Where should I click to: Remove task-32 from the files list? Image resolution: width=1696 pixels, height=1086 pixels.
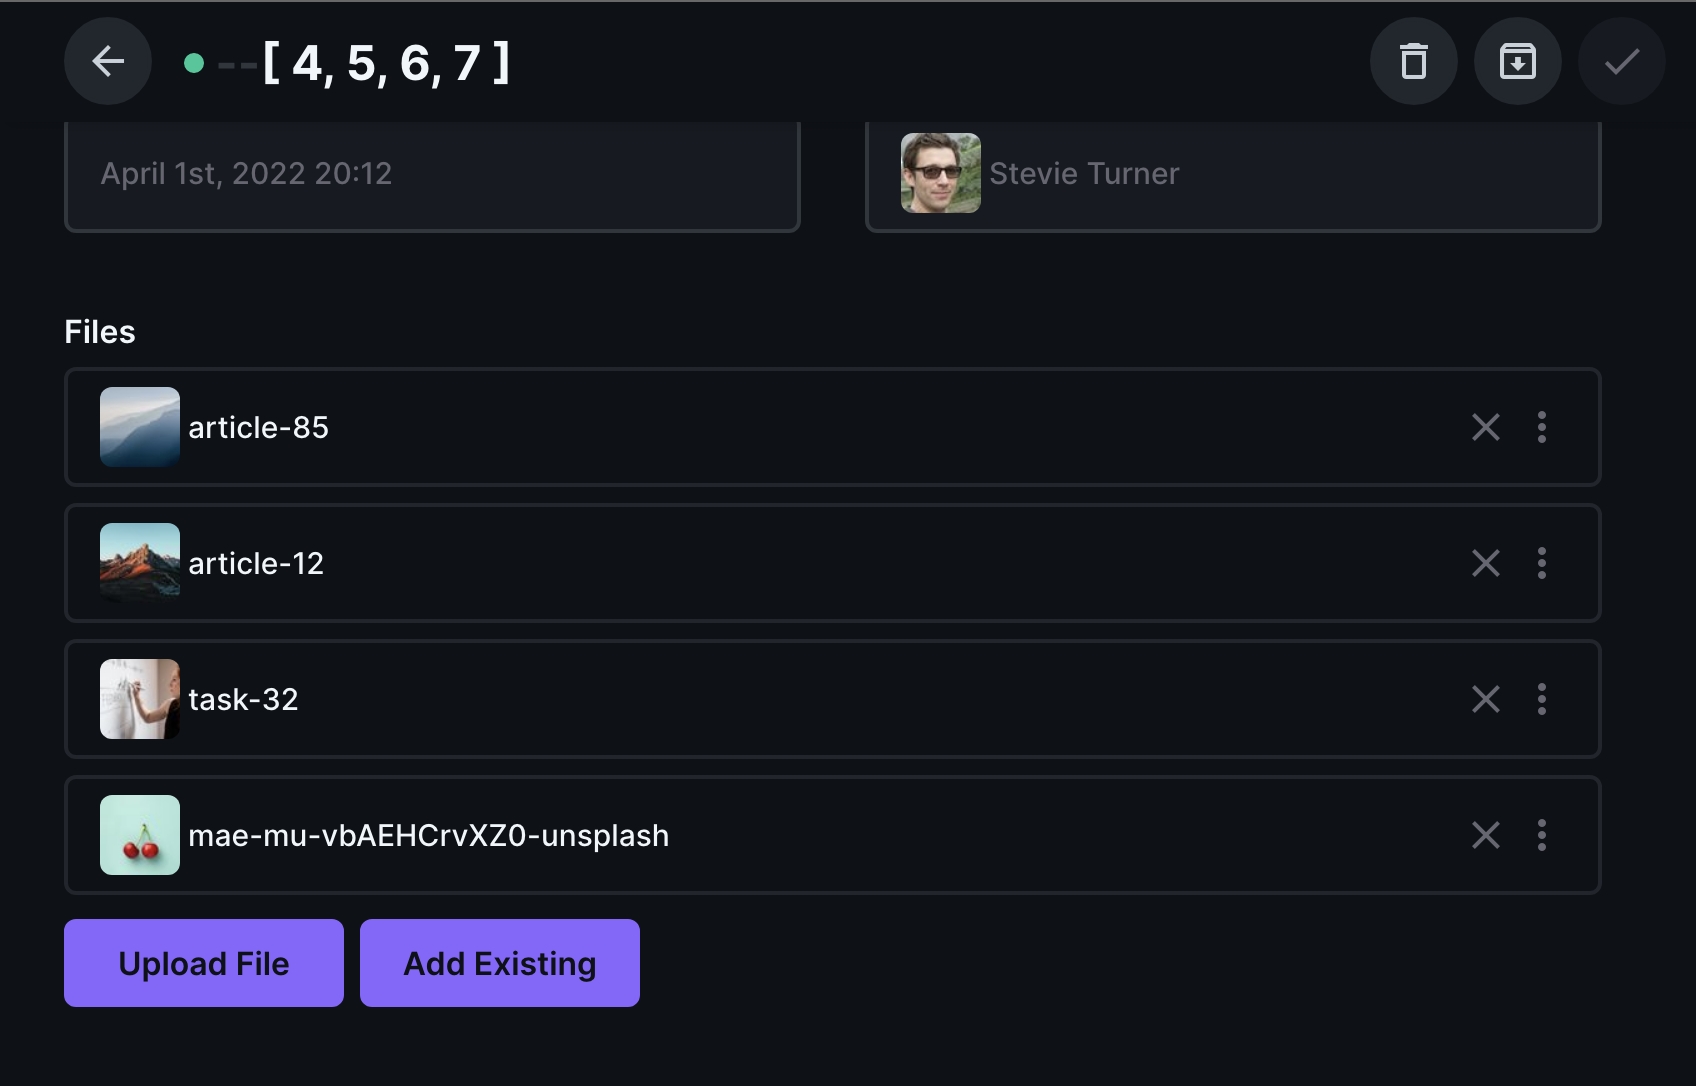(x=1486, y=699)
